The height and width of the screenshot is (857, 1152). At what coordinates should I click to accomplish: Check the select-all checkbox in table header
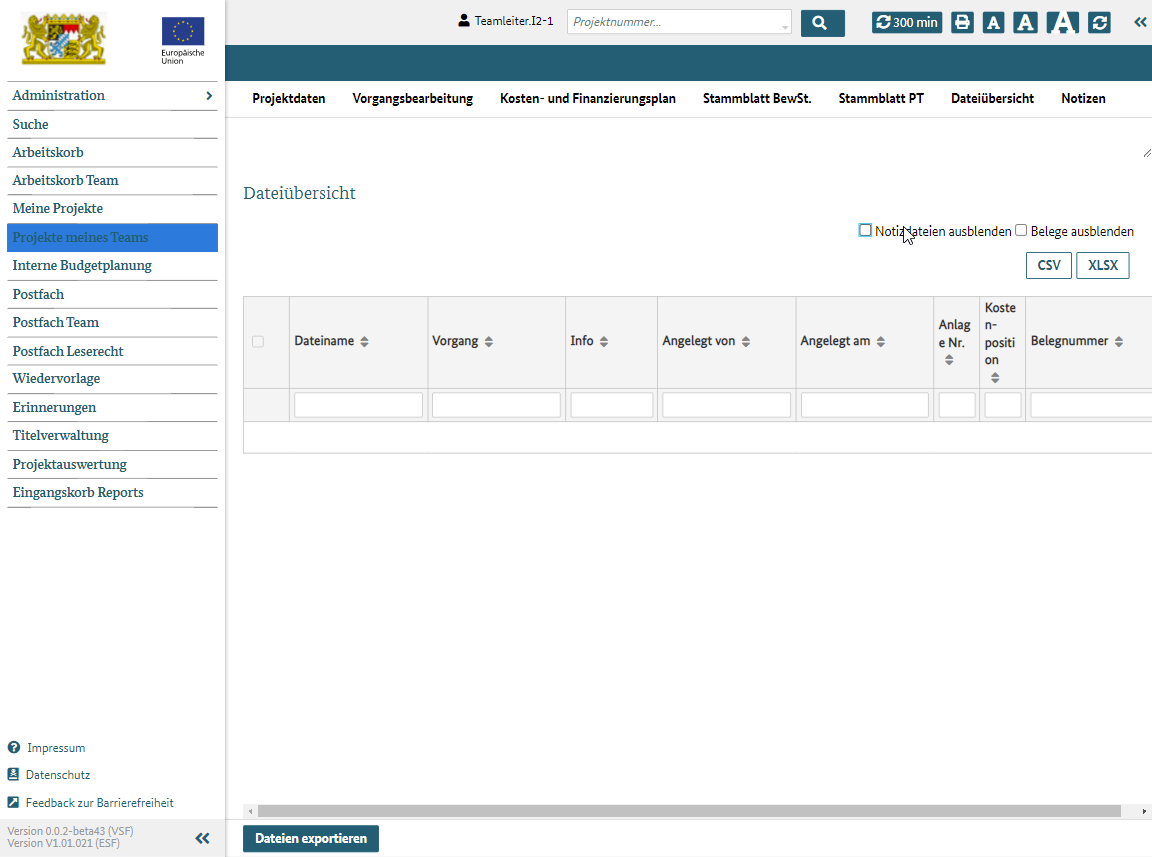pyautogui.click(x=258, y=342)
